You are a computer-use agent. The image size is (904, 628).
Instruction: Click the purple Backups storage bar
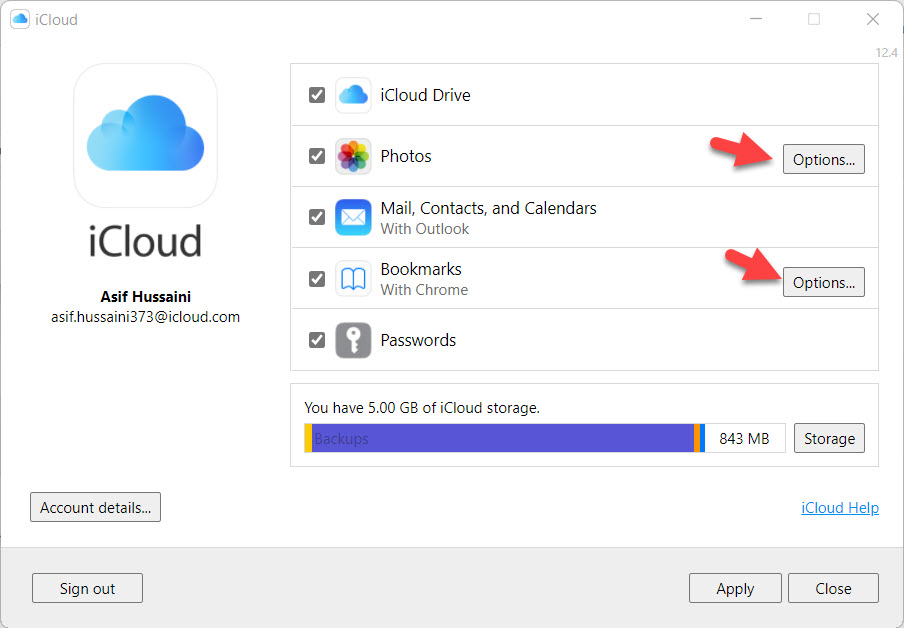(500, 438)
